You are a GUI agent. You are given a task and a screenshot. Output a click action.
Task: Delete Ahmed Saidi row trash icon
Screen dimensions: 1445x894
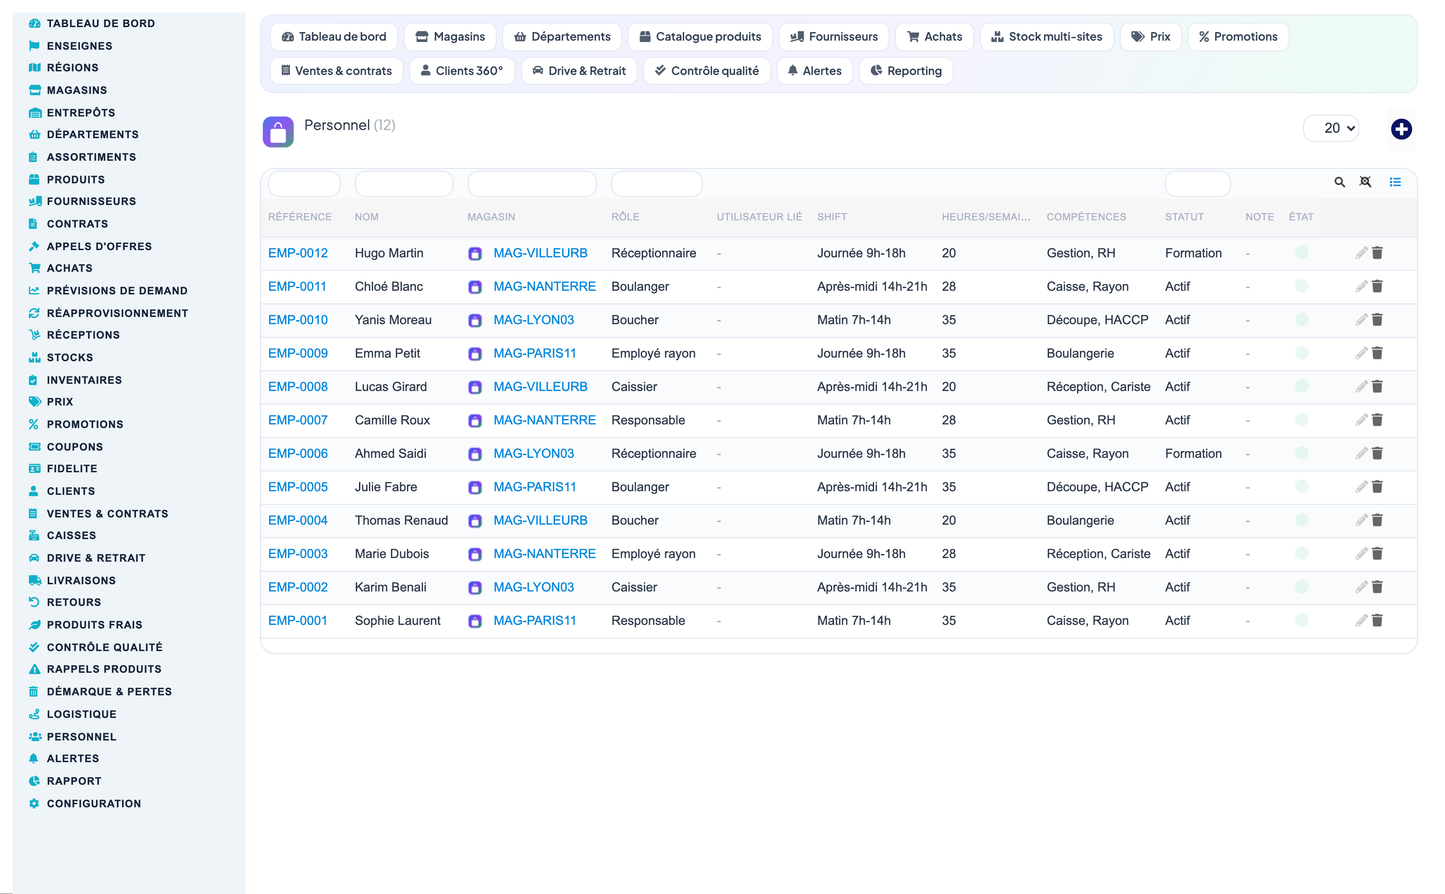(1377, 453)
